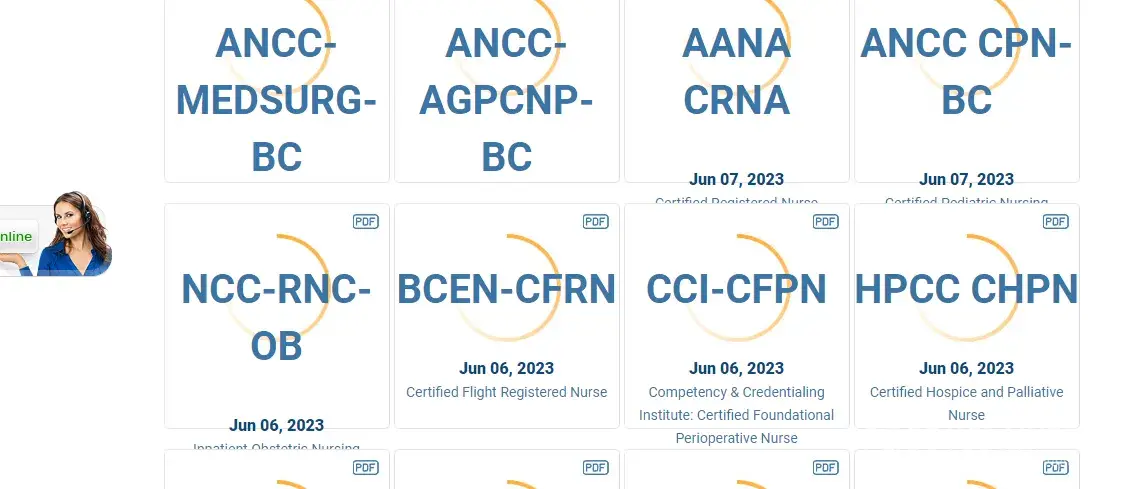Open the ANCC-MEDSURG-BC exam title
The height and width of the screenshot is (489, 1126).
277,100
